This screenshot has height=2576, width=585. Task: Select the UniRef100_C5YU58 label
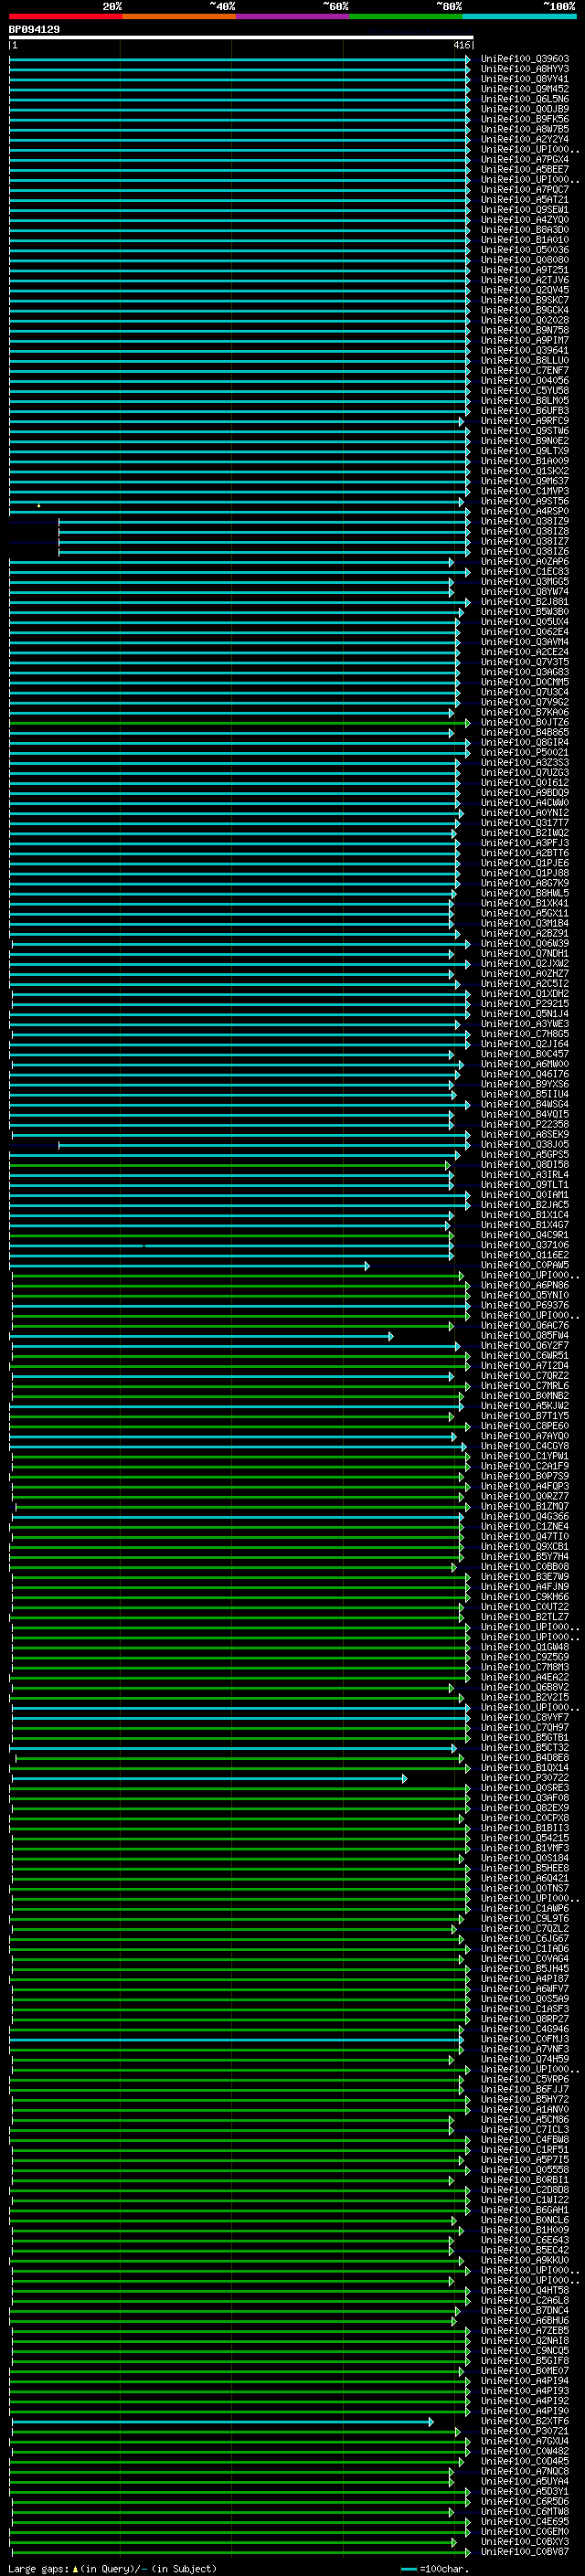pyautogui.click(x=525, y=390)
